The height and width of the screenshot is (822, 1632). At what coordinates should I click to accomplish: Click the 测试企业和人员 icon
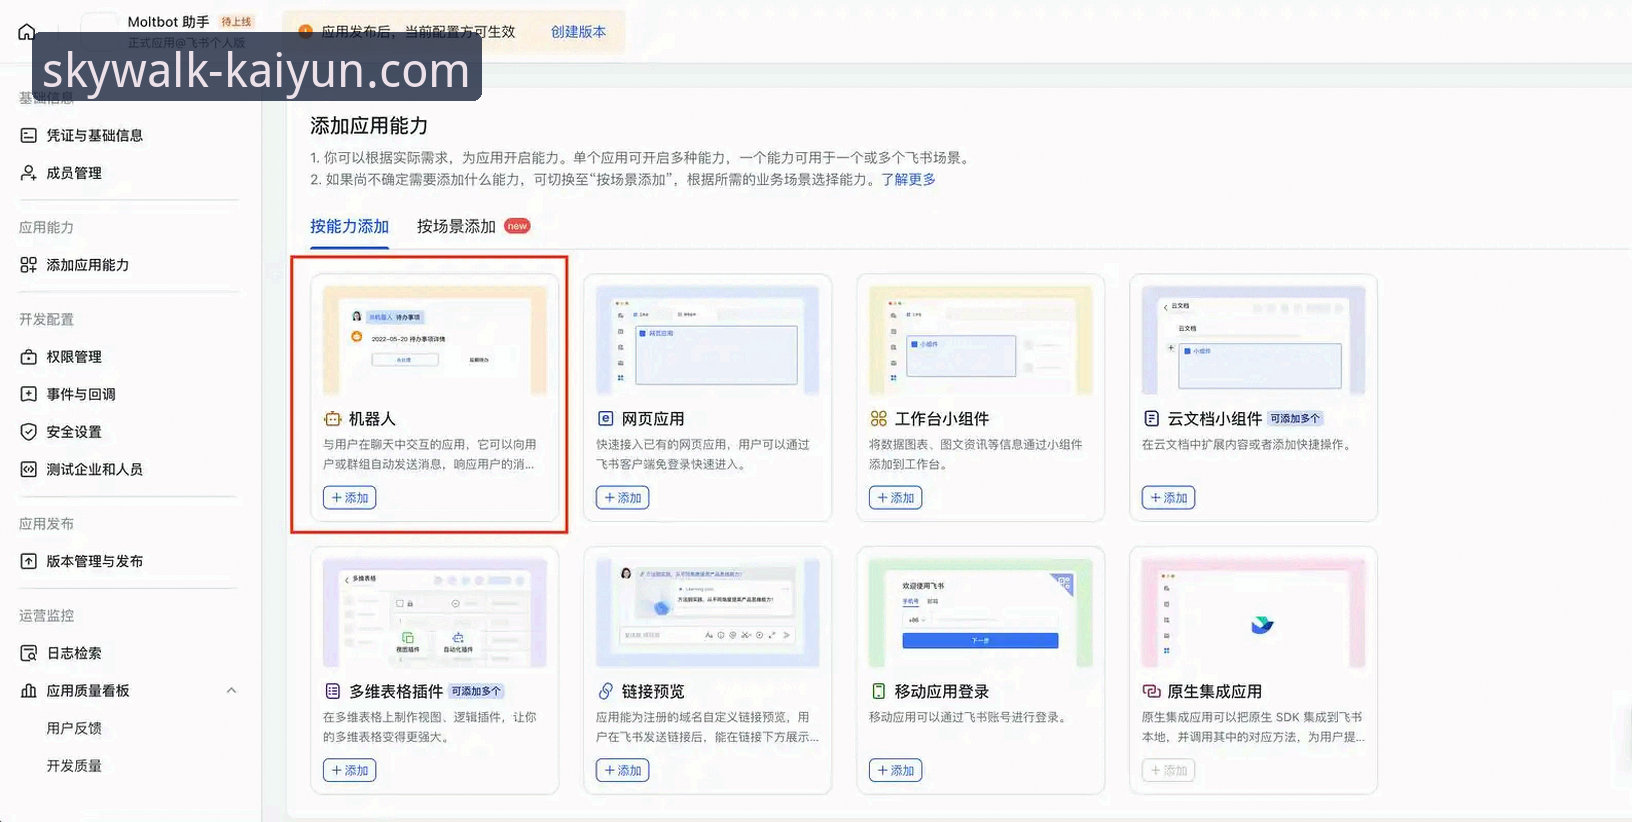tap(29, 469)
